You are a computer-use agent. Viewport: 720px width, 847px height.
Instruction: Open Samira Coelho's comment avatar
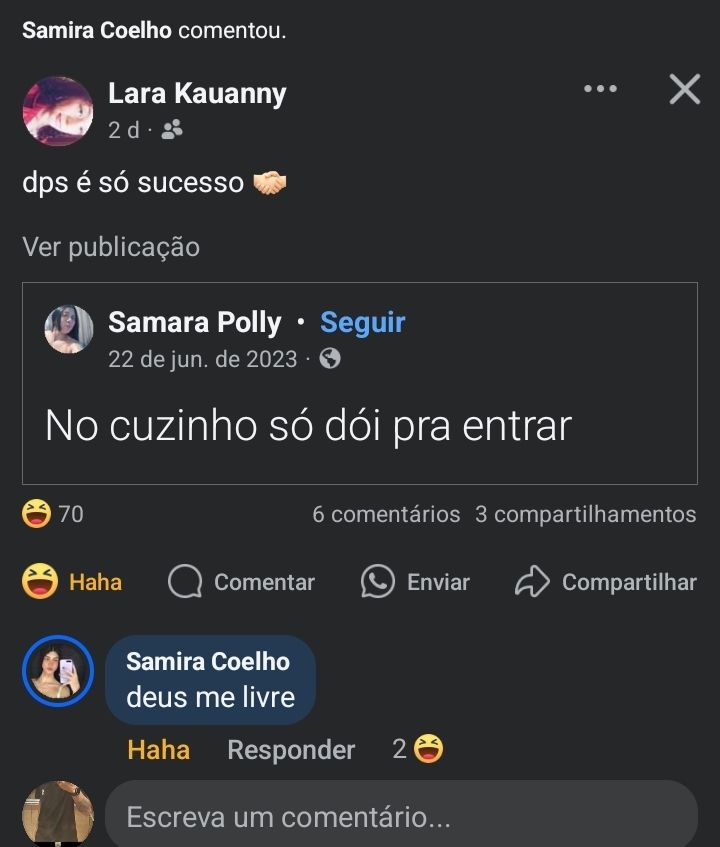point(58,671)
